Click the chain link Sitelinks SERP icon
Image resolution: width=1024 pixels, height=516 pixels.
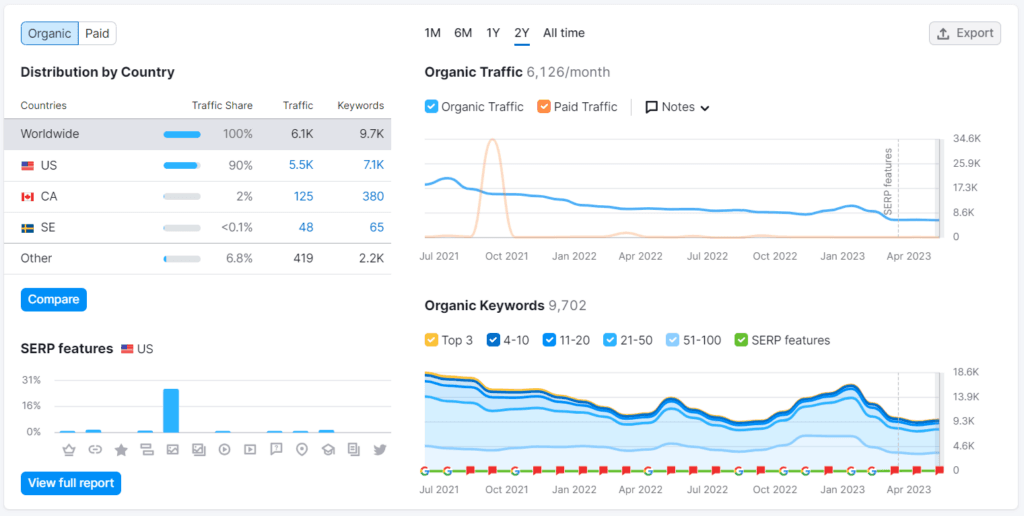95,449
